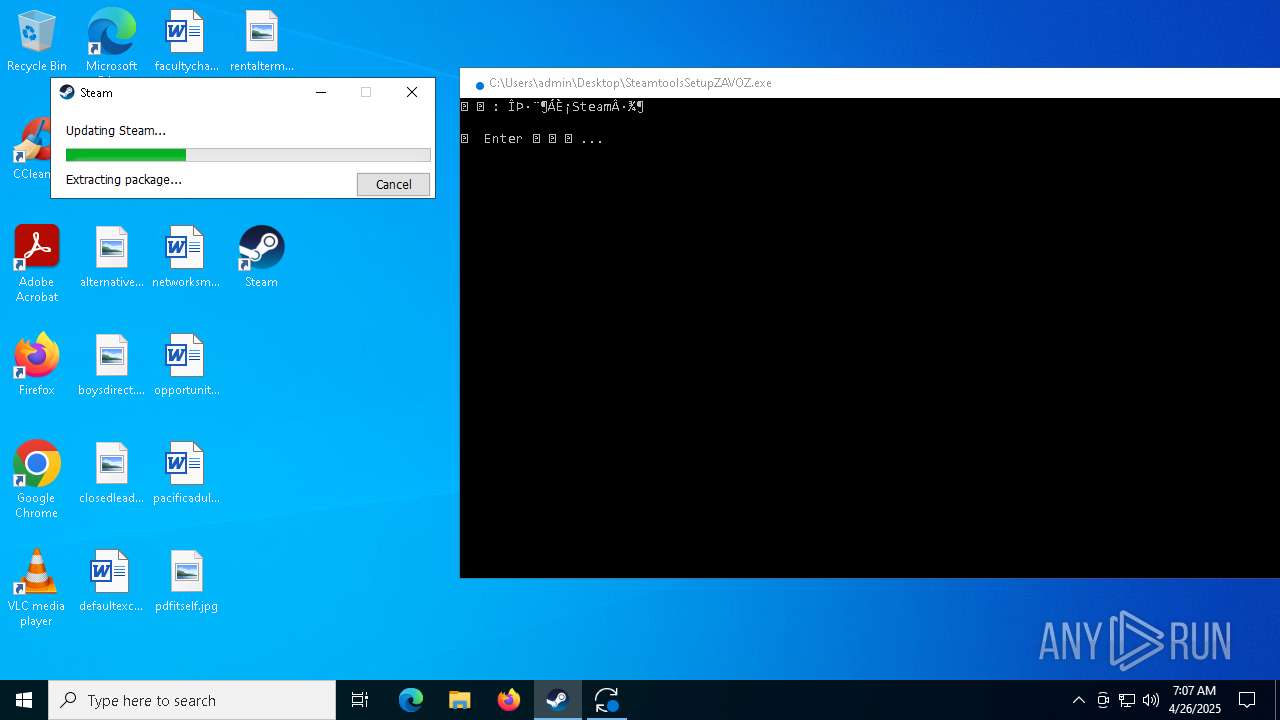This screenshot has width=1280, height=720.
Task: Open the Adobe Acrobat desktop shortcut
Action: pos(36,263)
